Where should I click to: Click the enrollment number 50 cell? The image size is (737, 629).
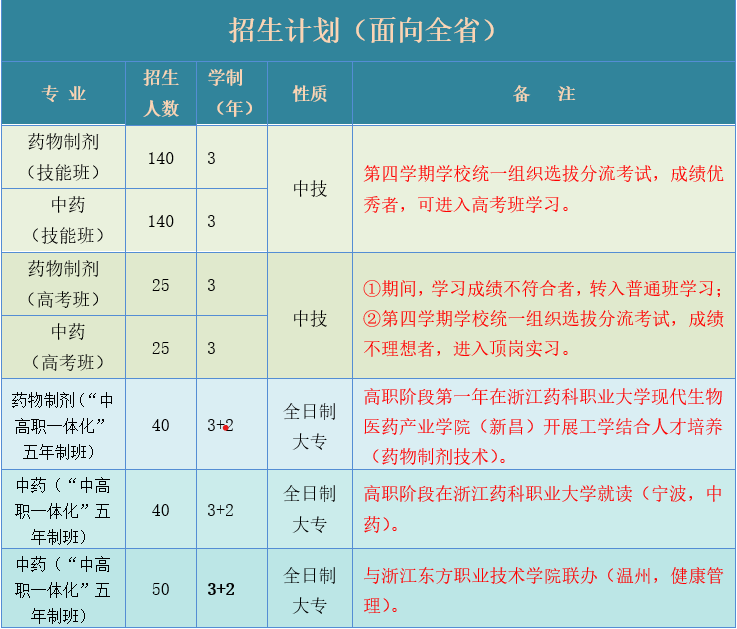tap(161, 589)
